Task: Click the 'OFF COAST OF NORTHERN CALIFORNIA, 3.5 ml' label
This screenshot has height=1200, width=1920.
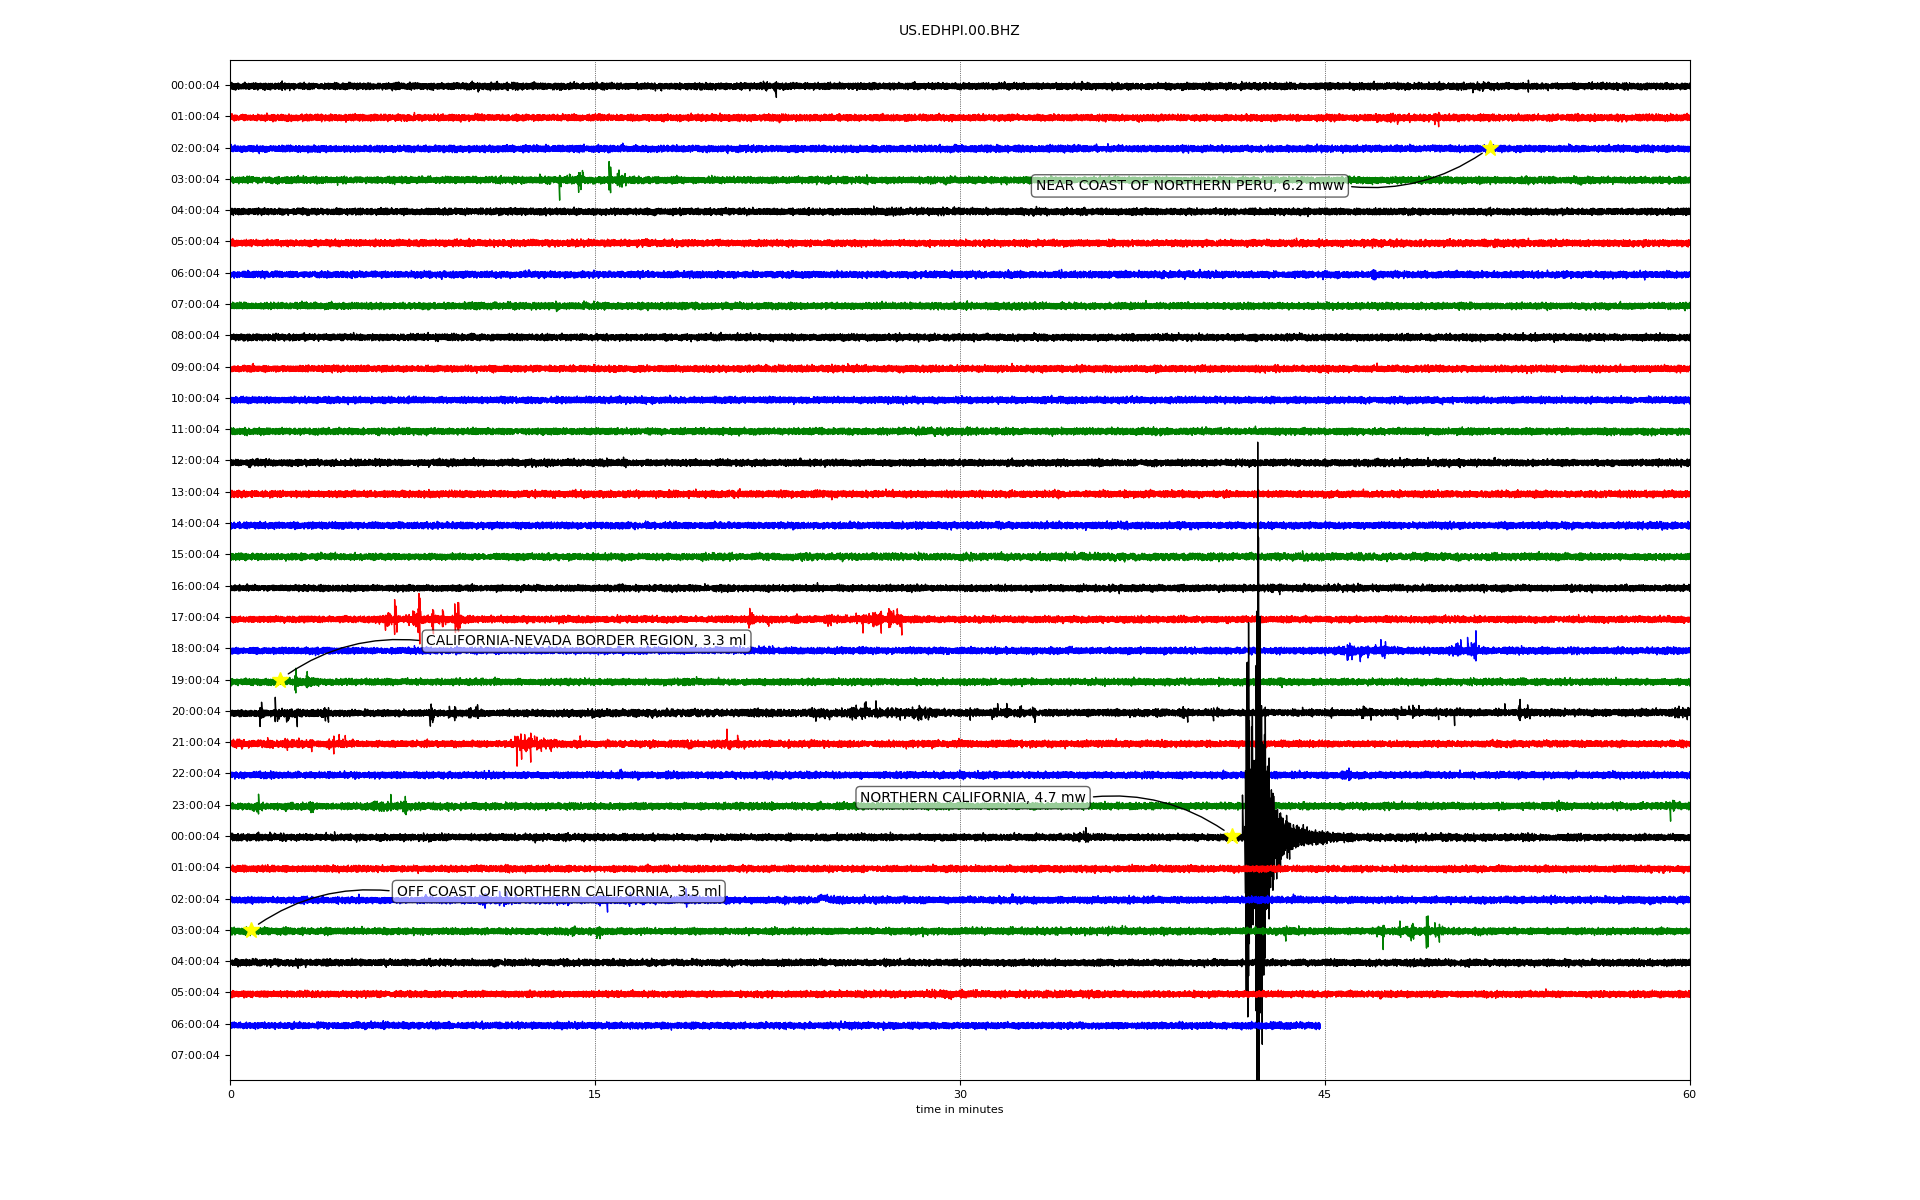Action: [558, 892]
